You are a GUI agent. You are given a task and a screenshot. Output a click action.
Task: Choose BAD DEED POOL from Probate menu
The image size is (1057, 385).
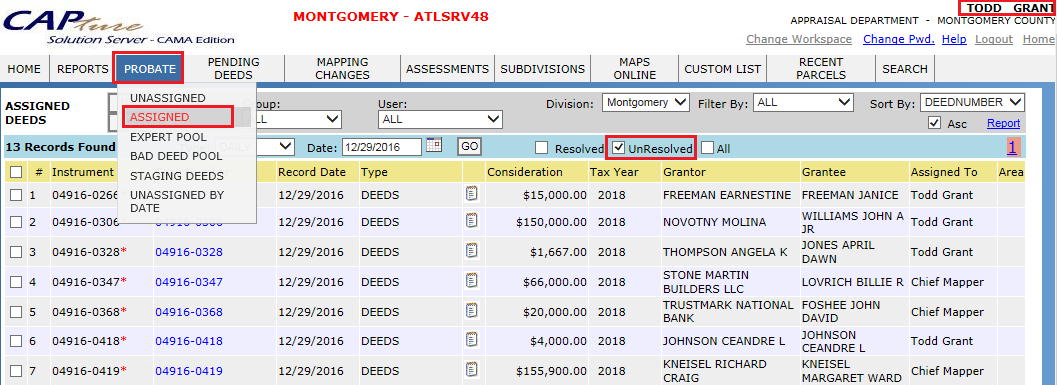click(x=175, y=156)
